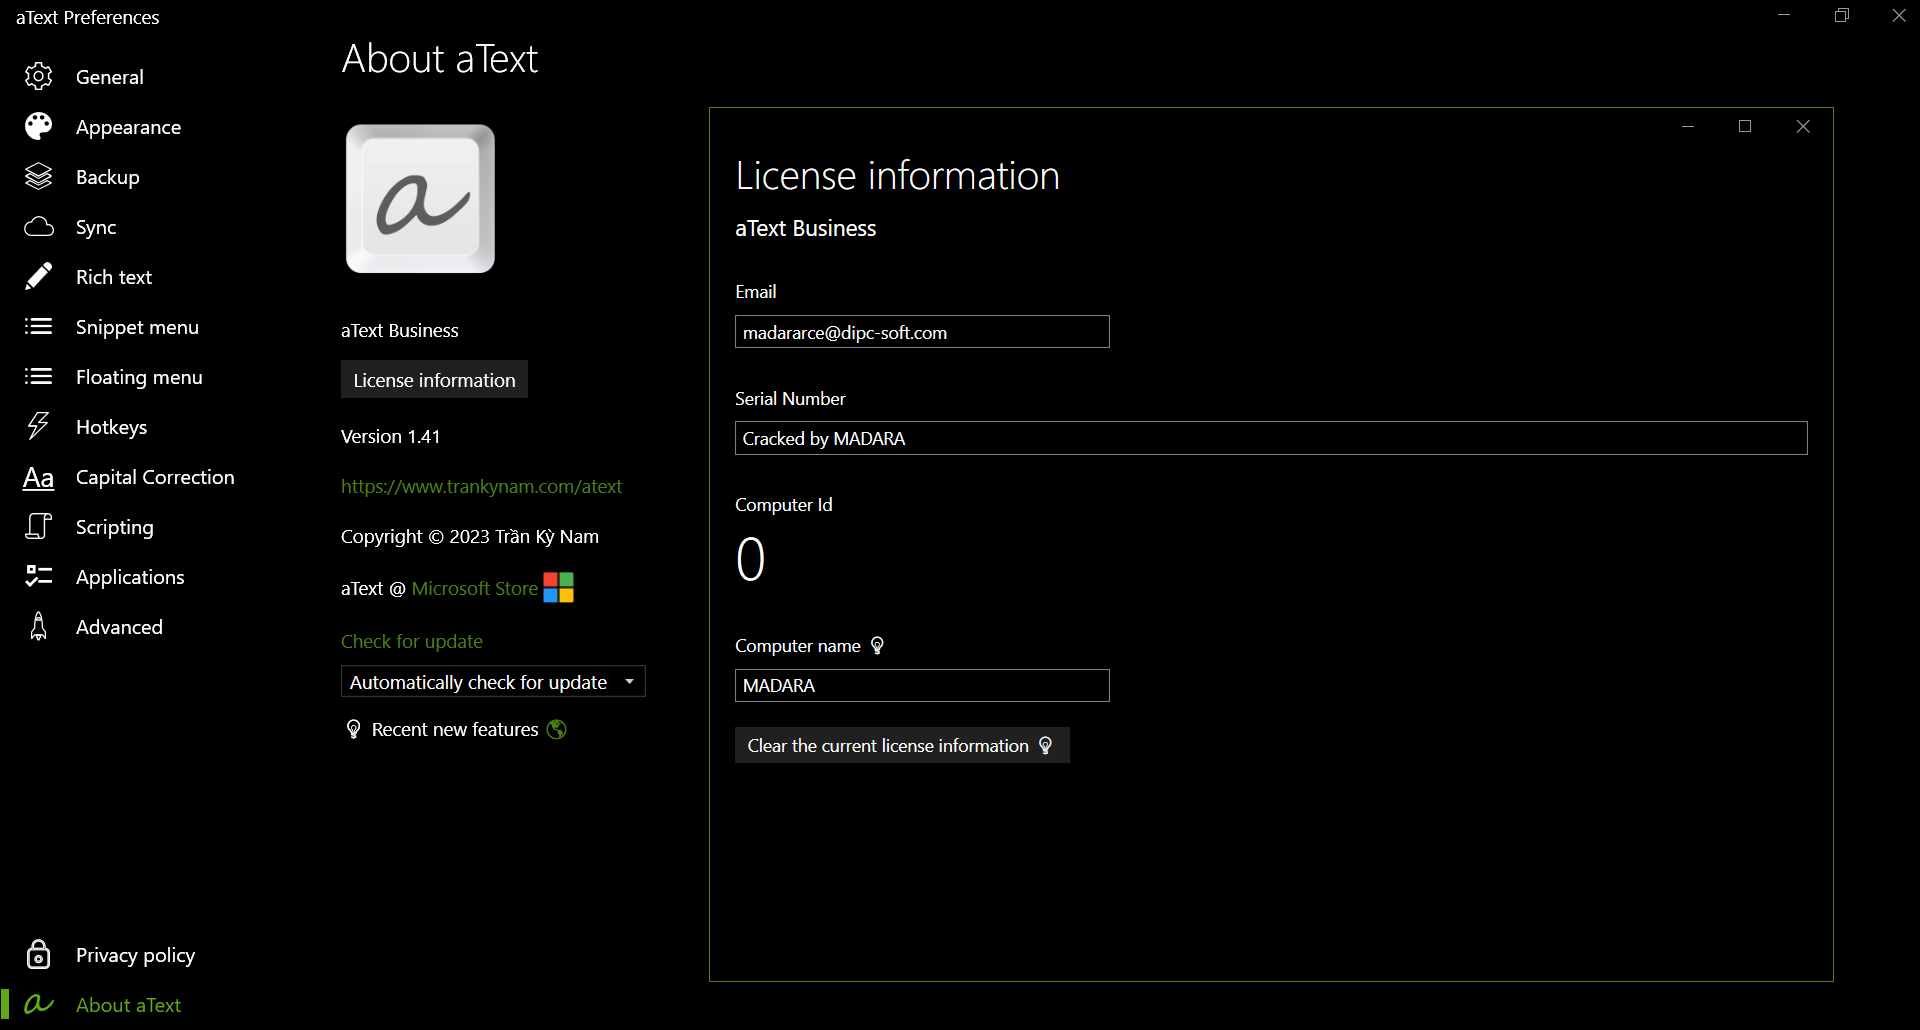Restore down the aText Preferences window

pos(1842,15)
